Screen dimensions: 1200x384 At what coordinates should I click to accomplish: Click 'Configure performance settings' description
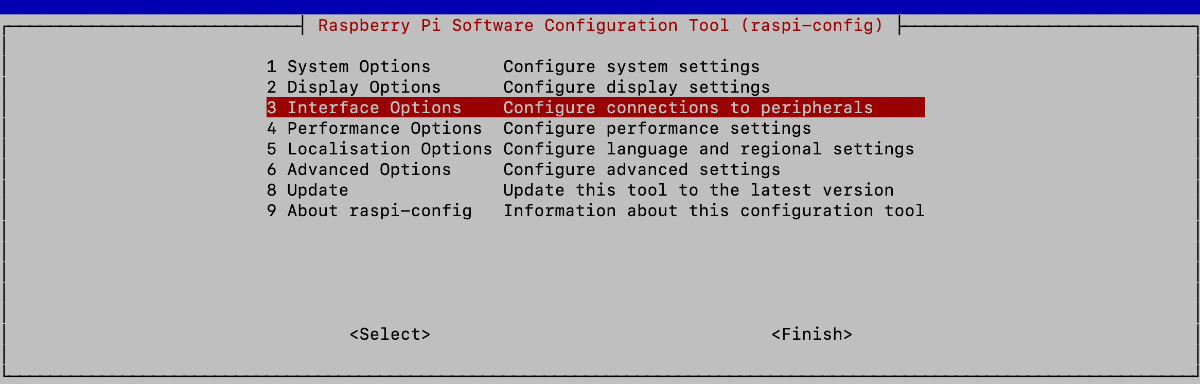657,128
